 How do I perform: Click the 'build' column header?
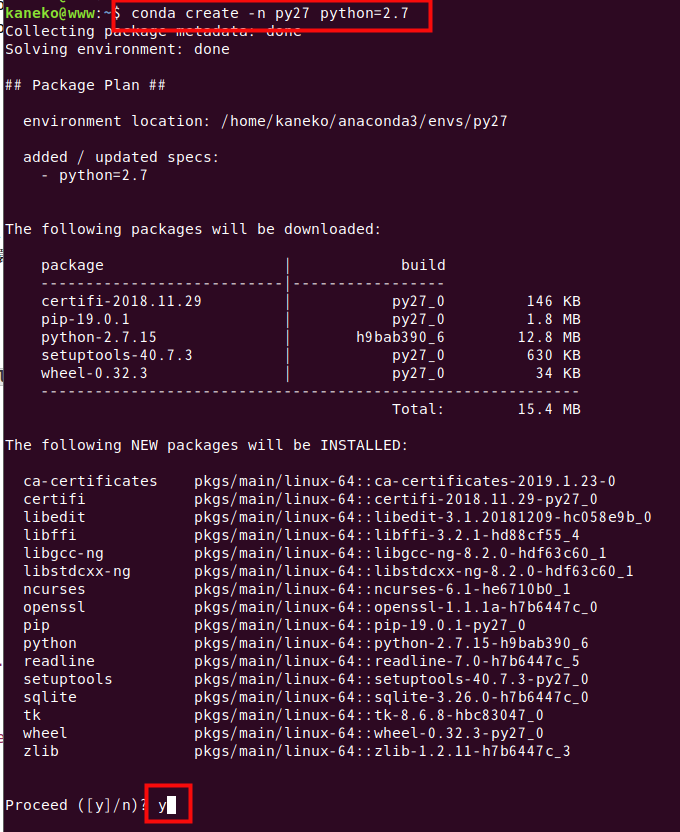423,265
